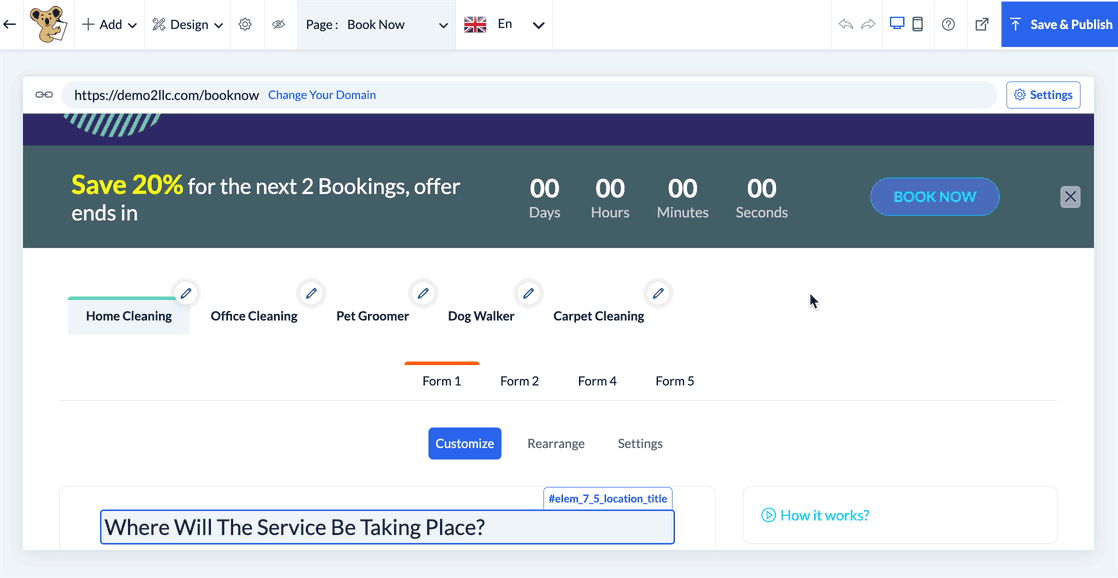Viewport: 1118px width, 578px height.
Task: Switch to the Rearrange tab
Action: tap(556, 443)
